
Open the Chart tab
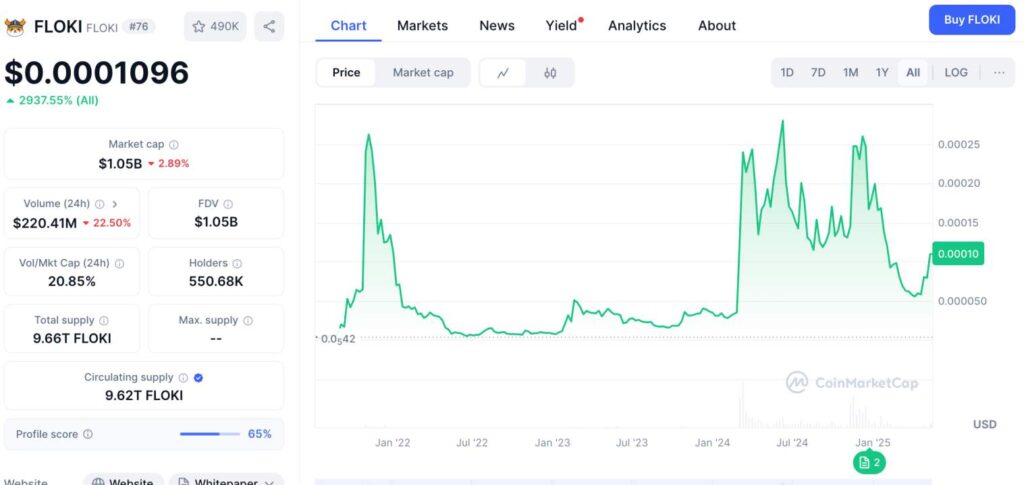[x=348, y=25]
